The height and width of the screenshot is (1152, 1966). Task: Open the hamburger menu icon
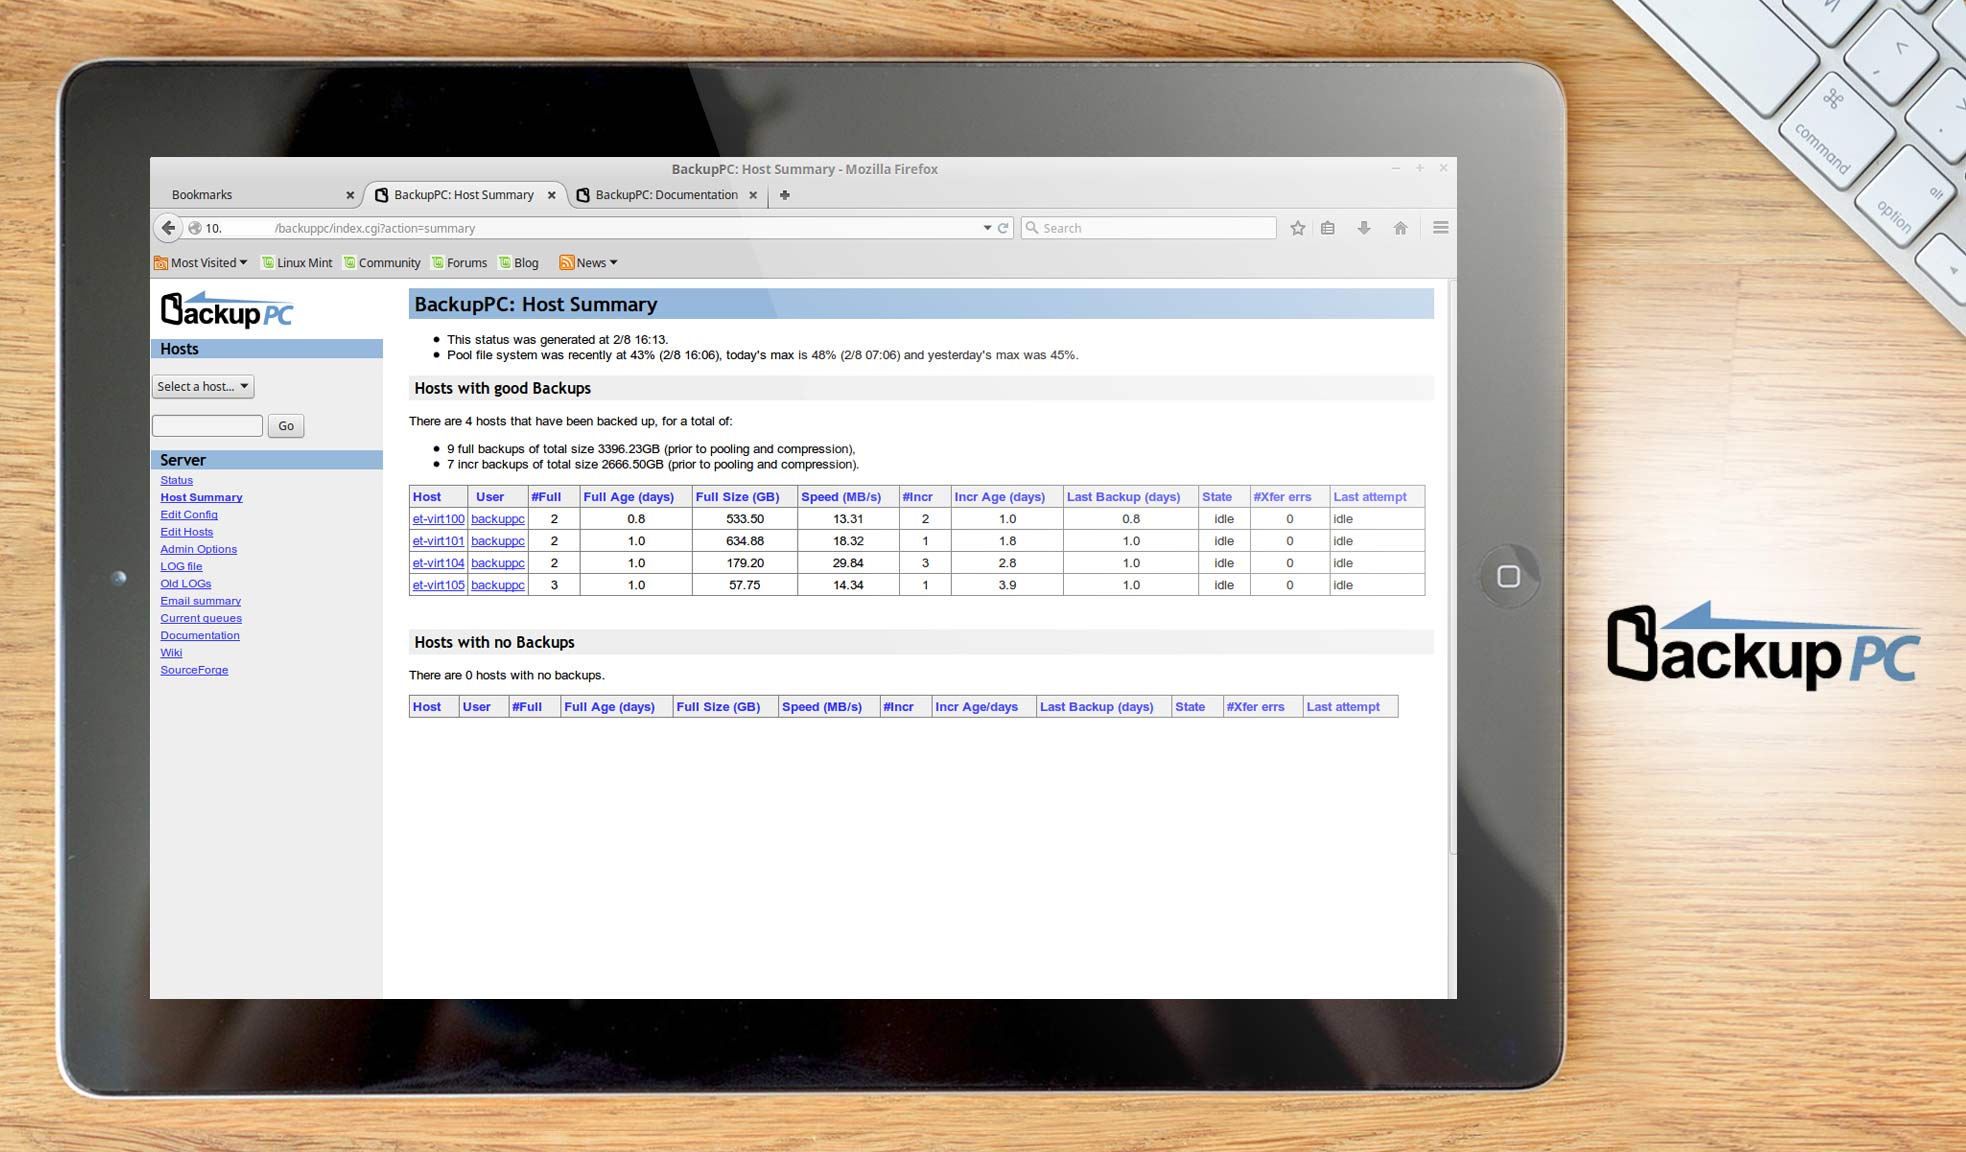(x=1440, y=228)
